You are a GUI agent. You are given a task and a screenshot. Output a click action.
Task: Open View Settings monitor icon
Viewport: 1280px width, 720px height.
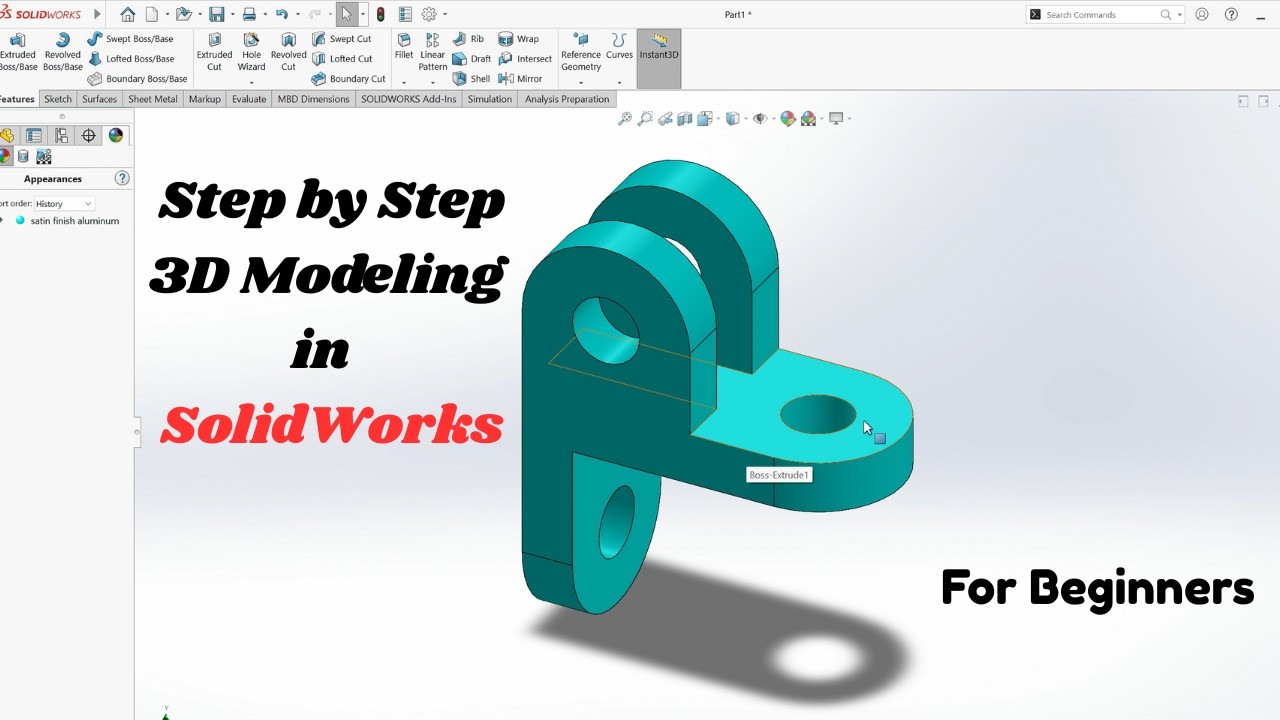click(837, 119)
